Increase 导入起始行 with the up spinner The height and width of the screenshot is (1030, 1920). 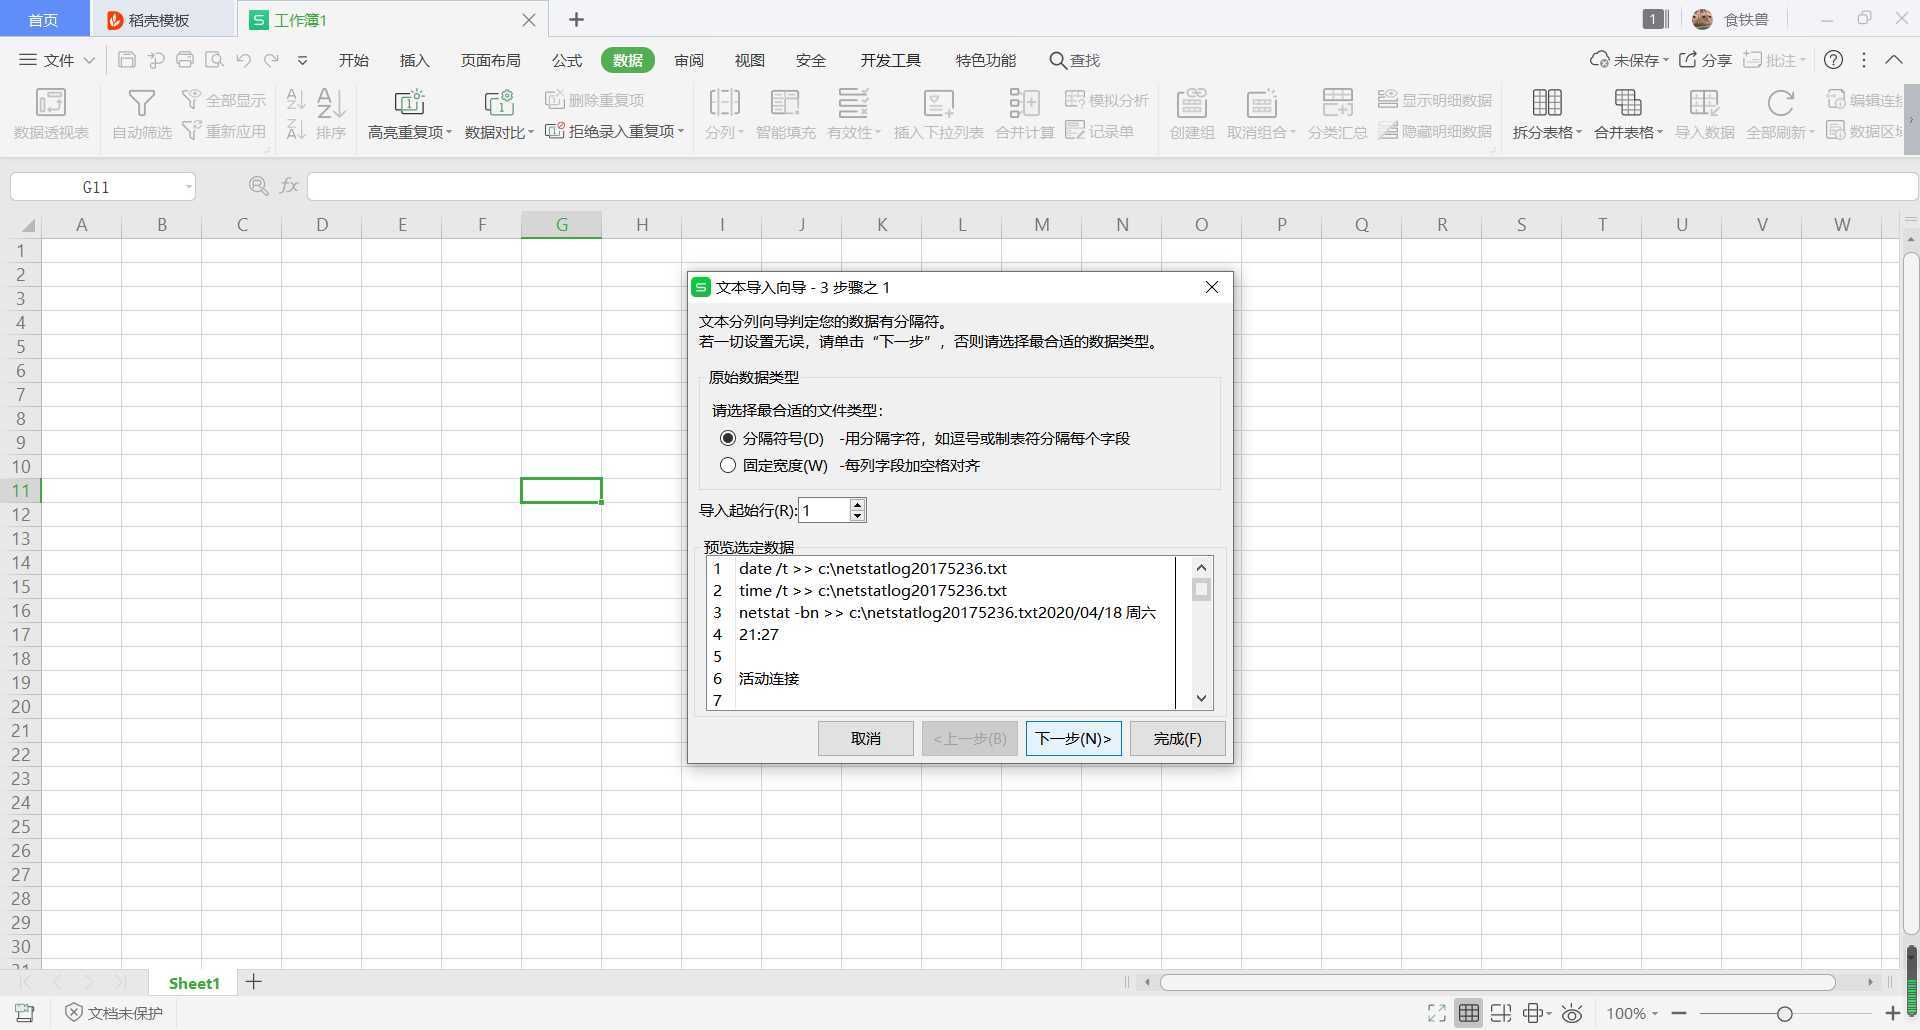[x=857, y=504]
